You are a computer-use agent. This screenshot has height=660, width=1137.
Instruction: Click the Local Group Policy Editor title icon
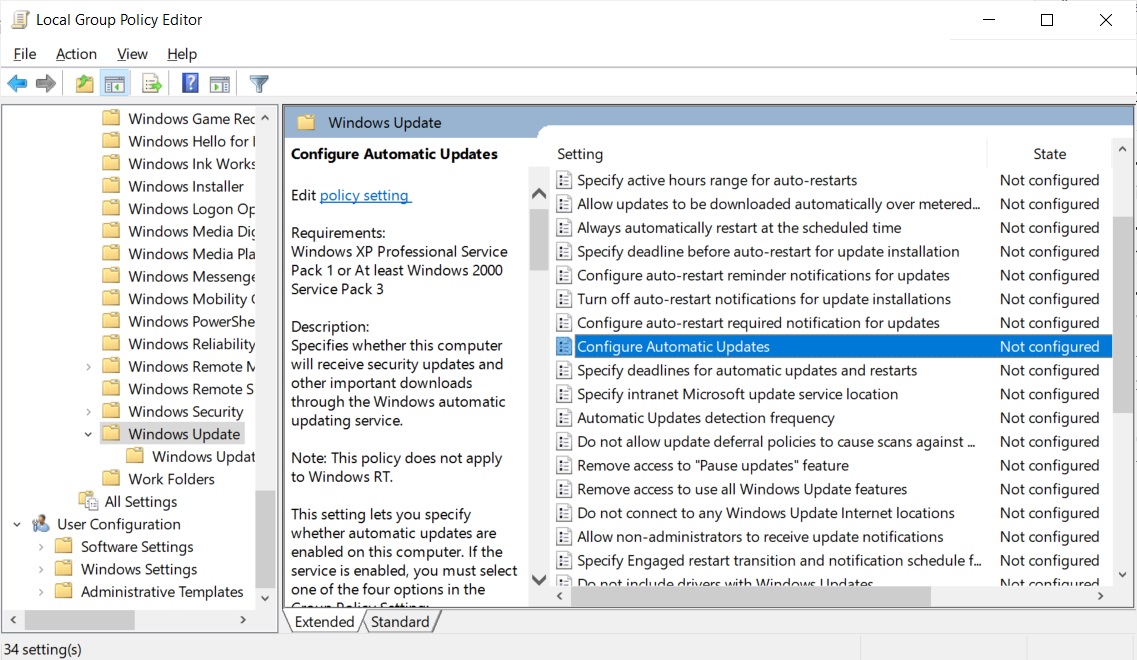pos(20,20)
